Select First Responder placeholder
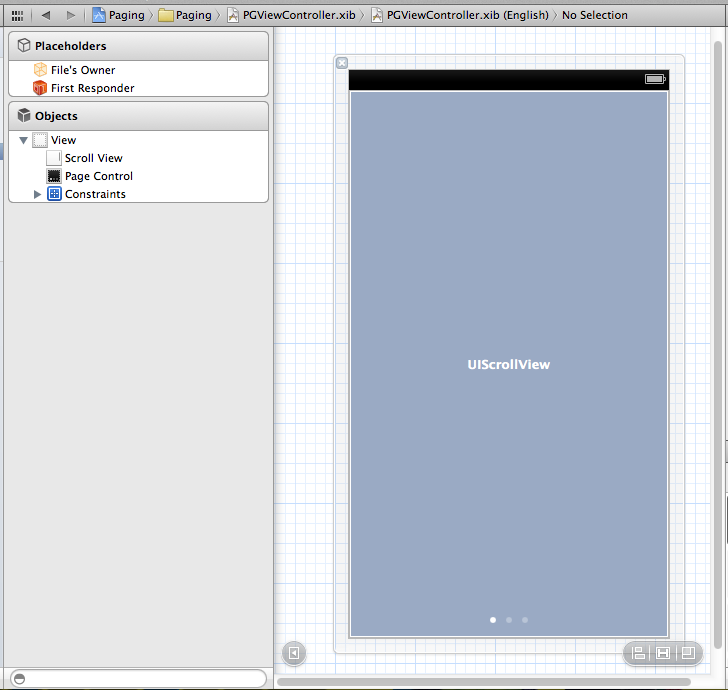The width and height of the screenshot is (728, 690). [x=138, y=88]
